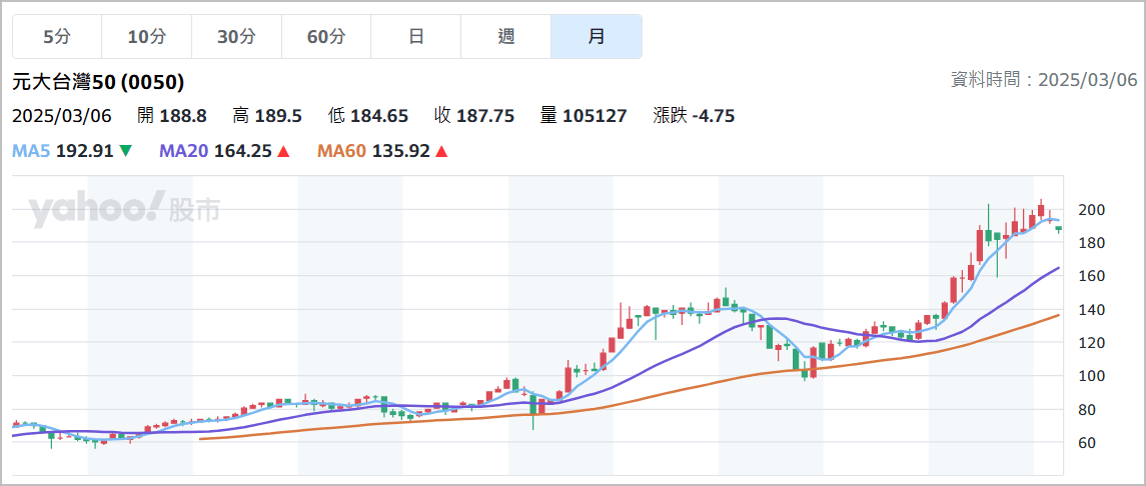Click the date 2025/03/06 in quote row

coord(62,115)
